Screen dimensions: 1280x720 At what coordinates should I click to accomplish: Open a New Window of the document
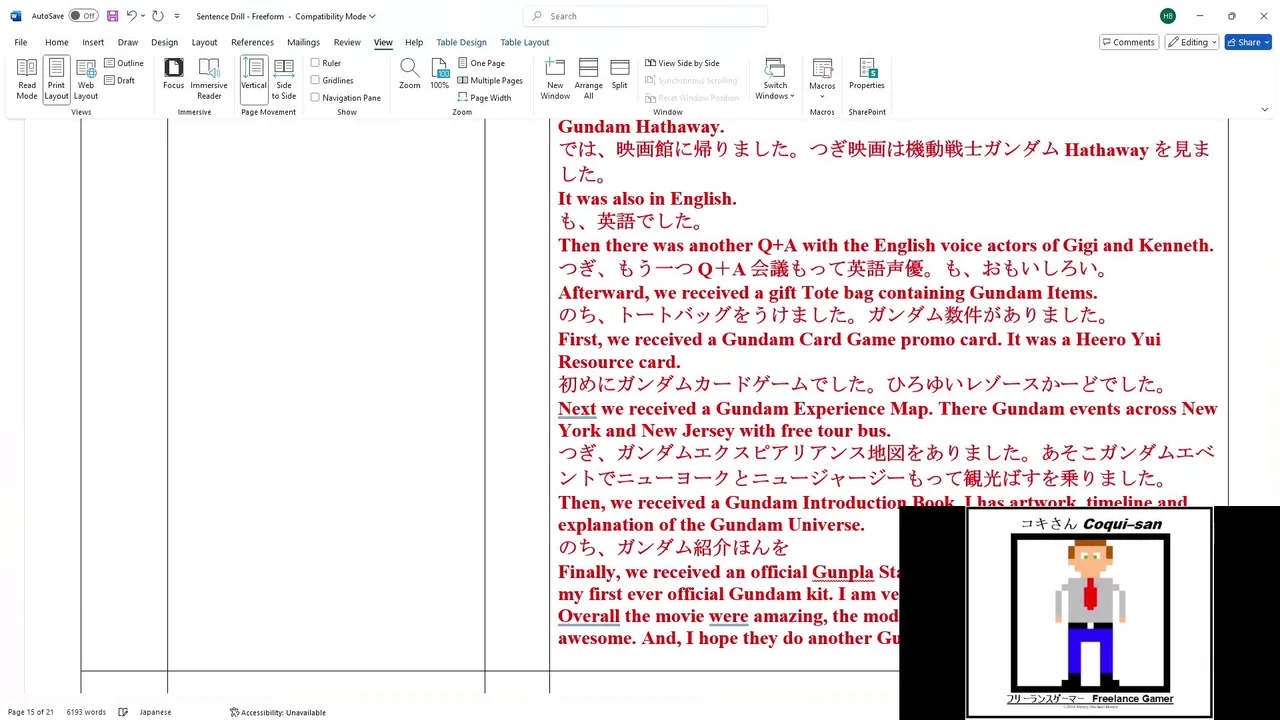tap(555, 79)
